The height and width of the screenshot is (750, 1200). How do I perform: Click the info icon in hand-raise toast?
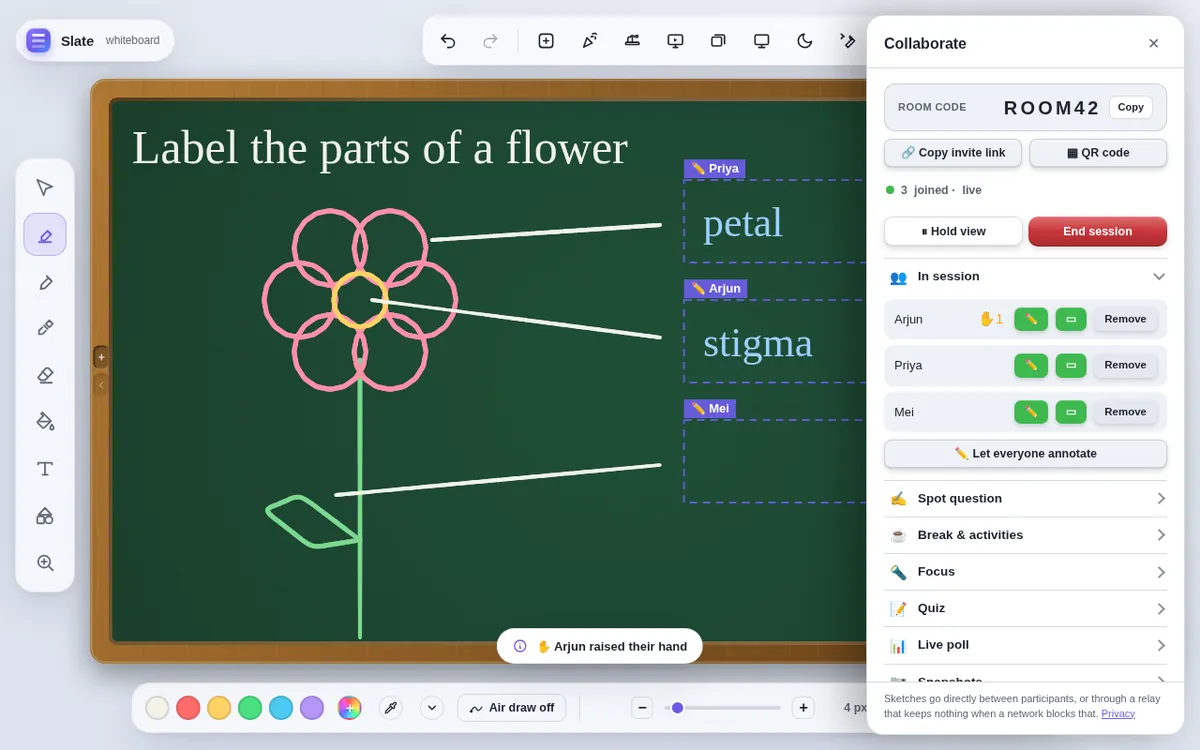point(520,646)
